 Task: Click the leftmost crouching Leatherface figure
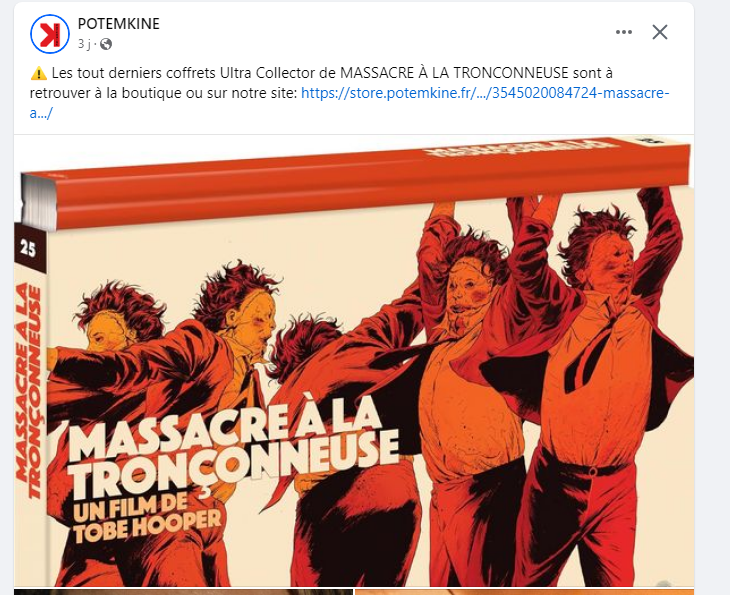tap(107, 396)
